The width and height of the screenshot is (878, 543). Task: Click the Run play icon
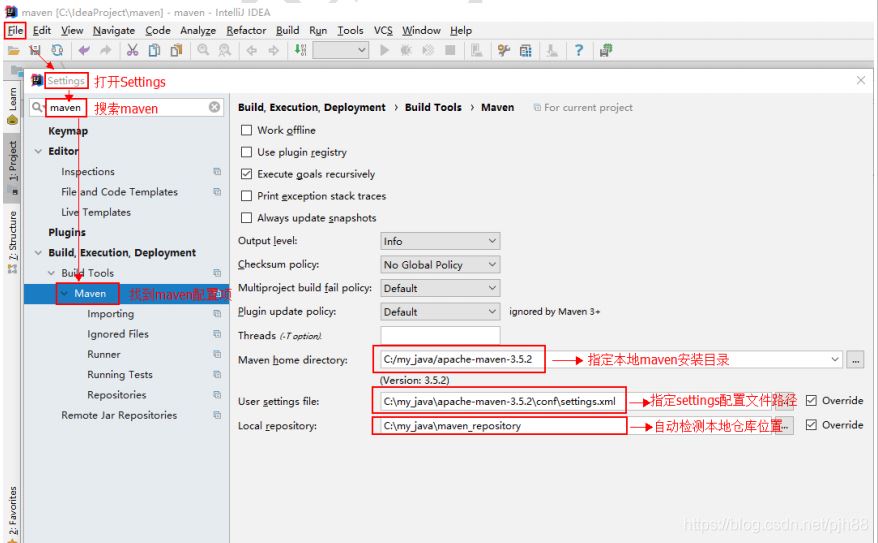tap(384, 50)
